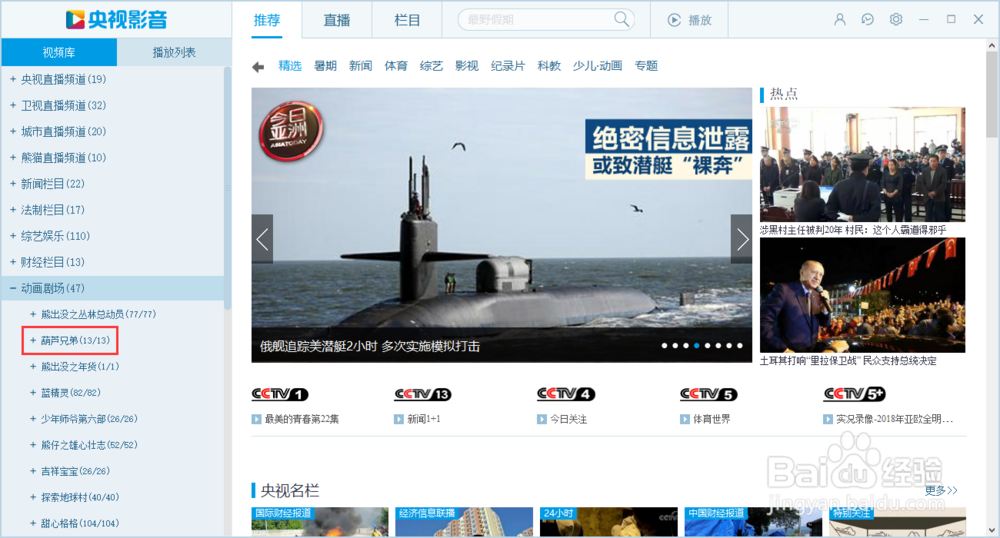
Task: Expand 甜心格格(104/104) item
Action: click(x=33, y=523)
